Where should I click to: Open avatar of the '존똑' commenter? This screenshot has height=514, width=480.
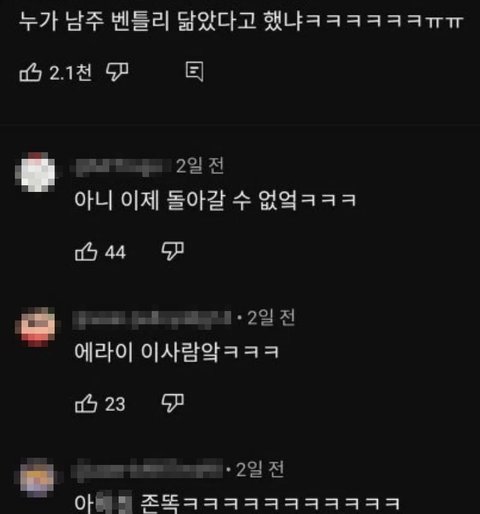tap(38, 479)
